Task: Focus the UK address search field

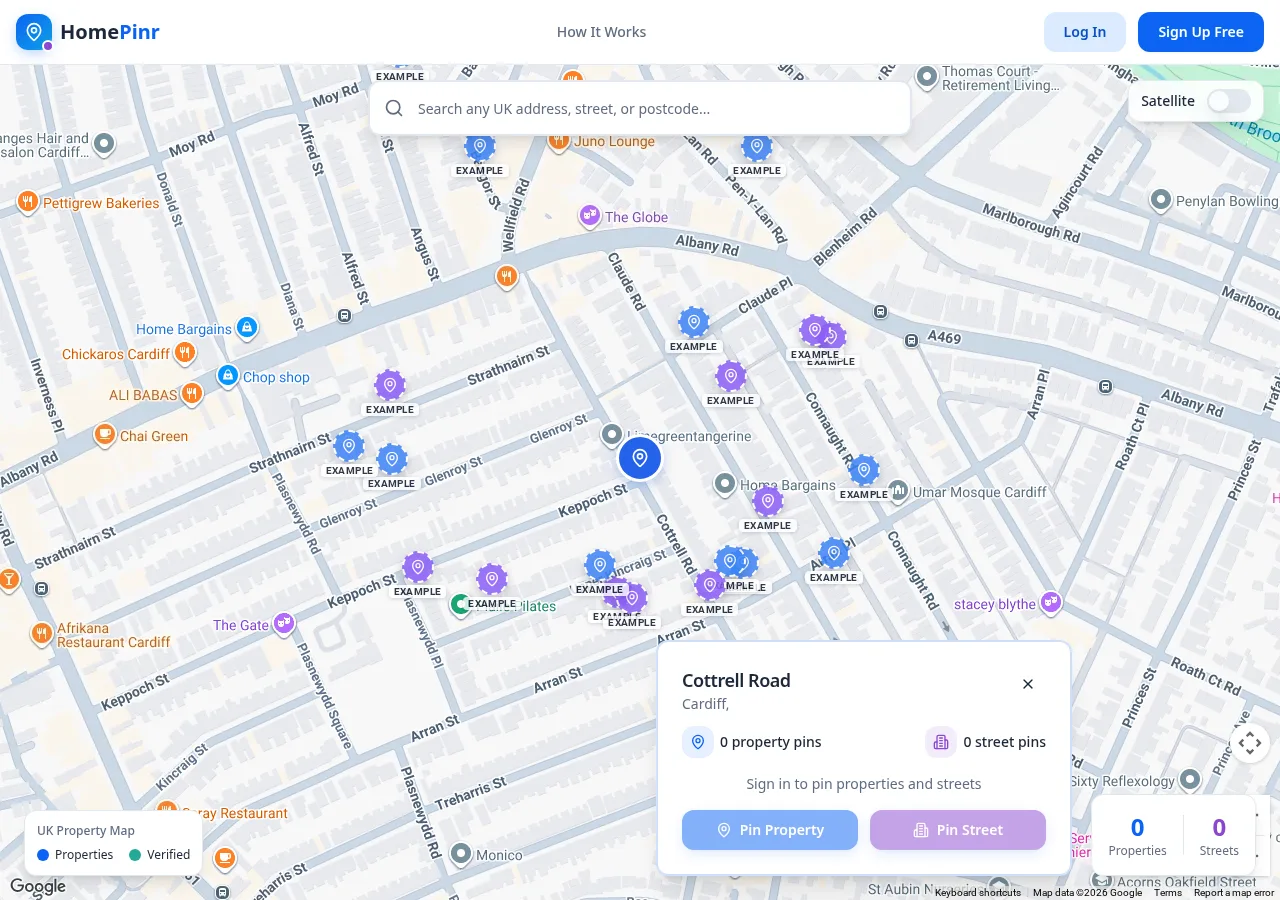Action: point(640,108)
